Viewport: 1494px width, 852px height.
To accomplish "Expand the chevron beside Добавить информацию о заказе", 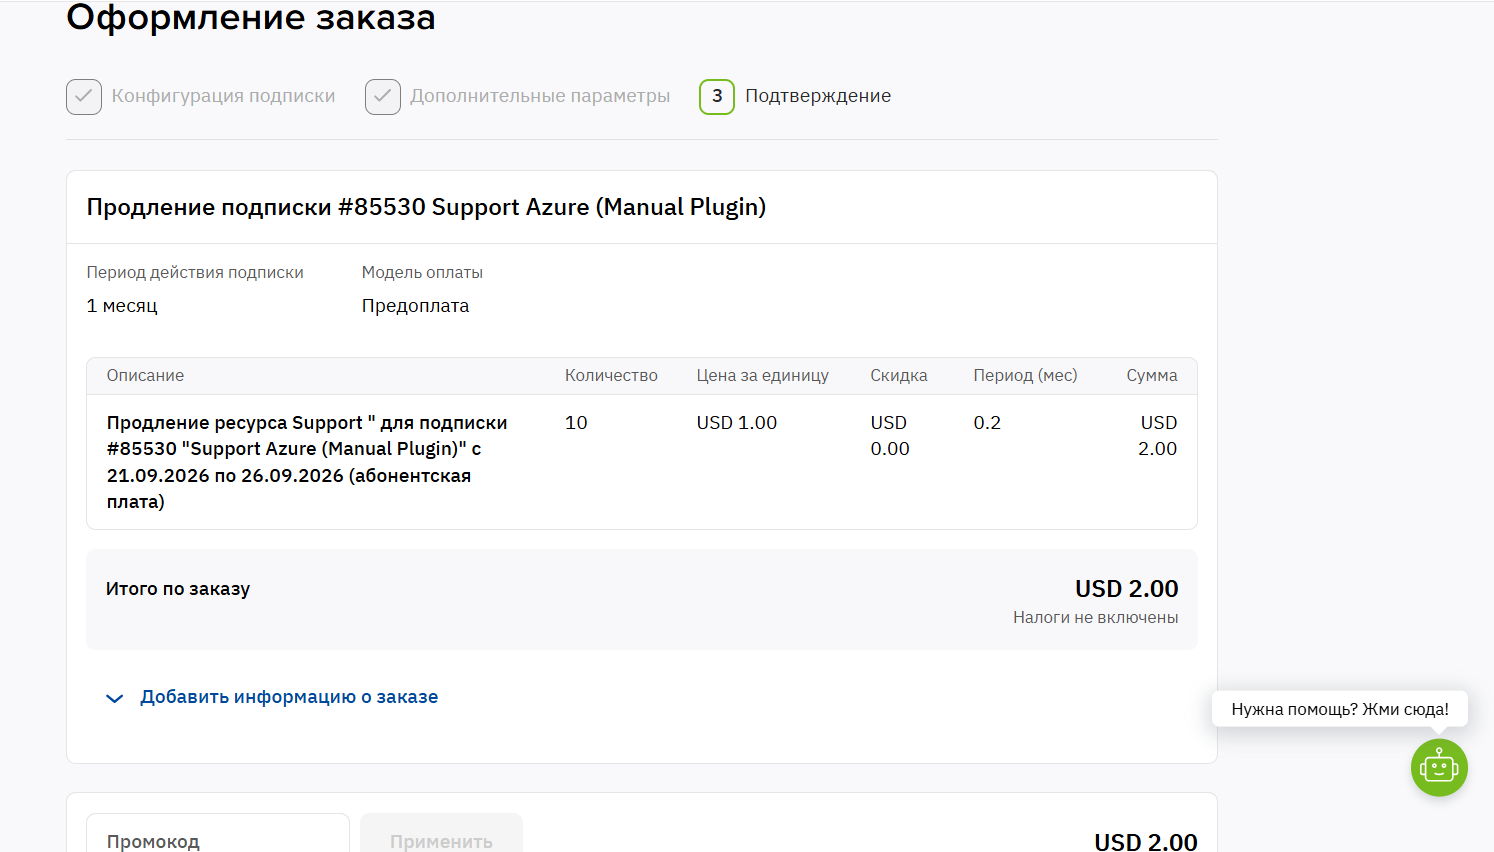I will click(x=115, y=698).
